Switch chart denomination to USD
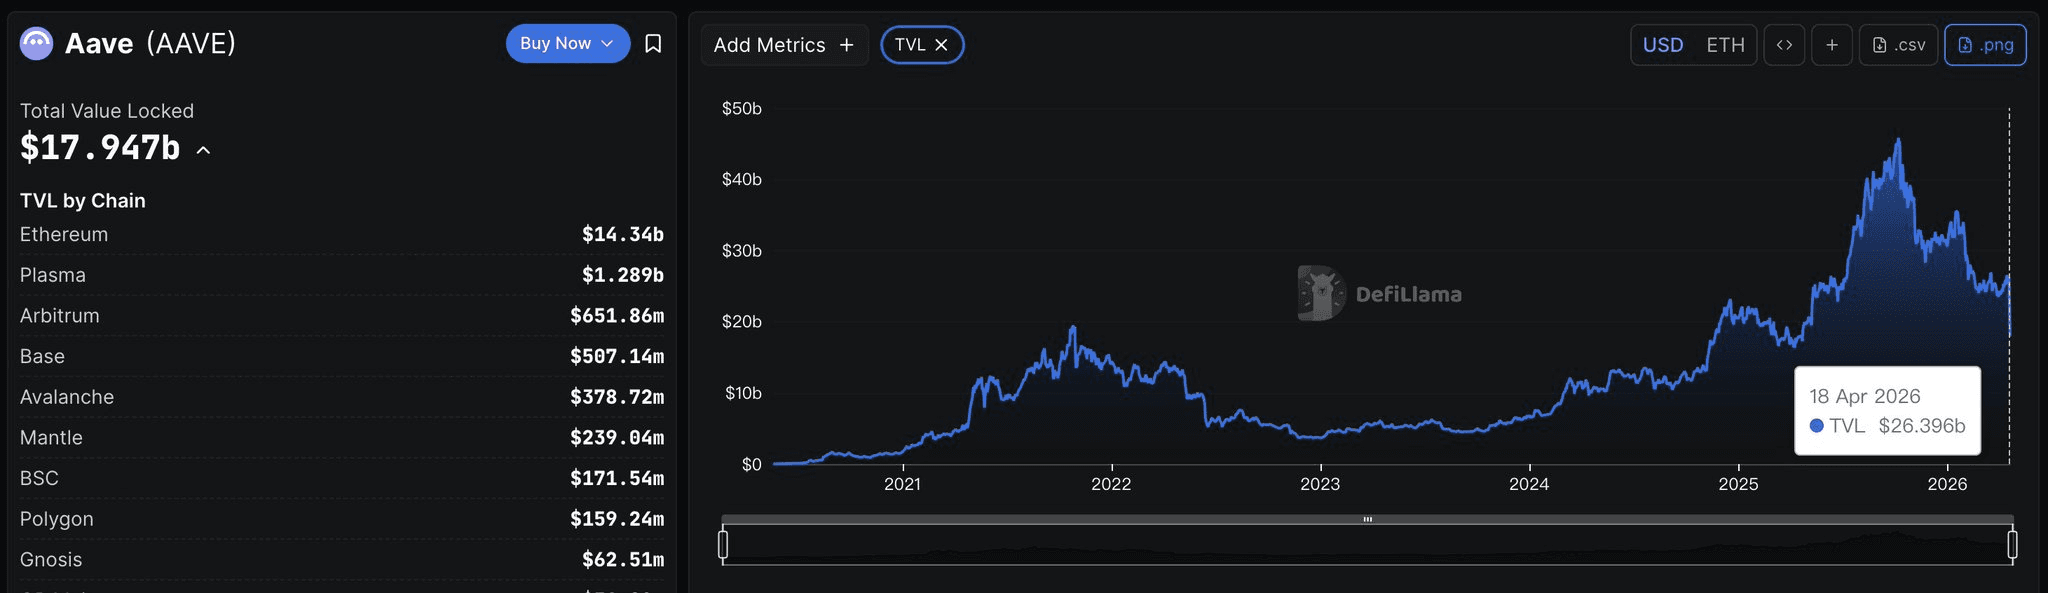This screenshot has height=593, width=2048. pyautogui.click(x=1663, y=45)
